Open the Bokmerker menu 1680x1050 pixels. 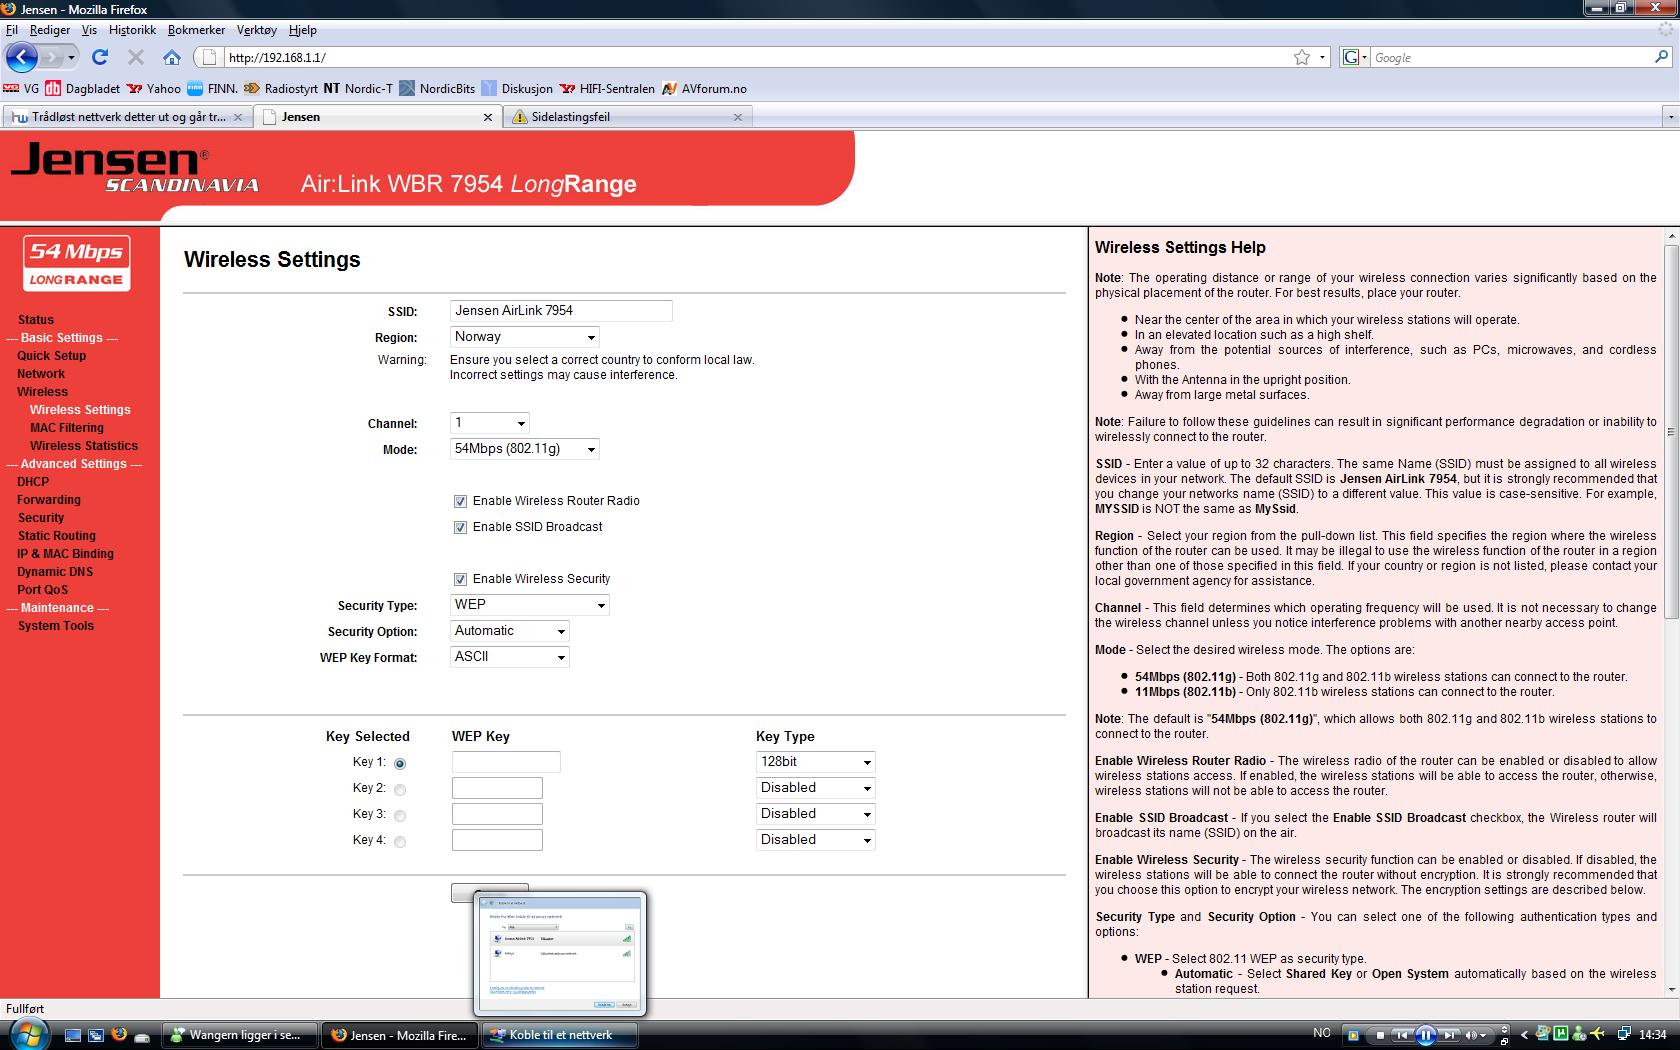click(196, 30)
